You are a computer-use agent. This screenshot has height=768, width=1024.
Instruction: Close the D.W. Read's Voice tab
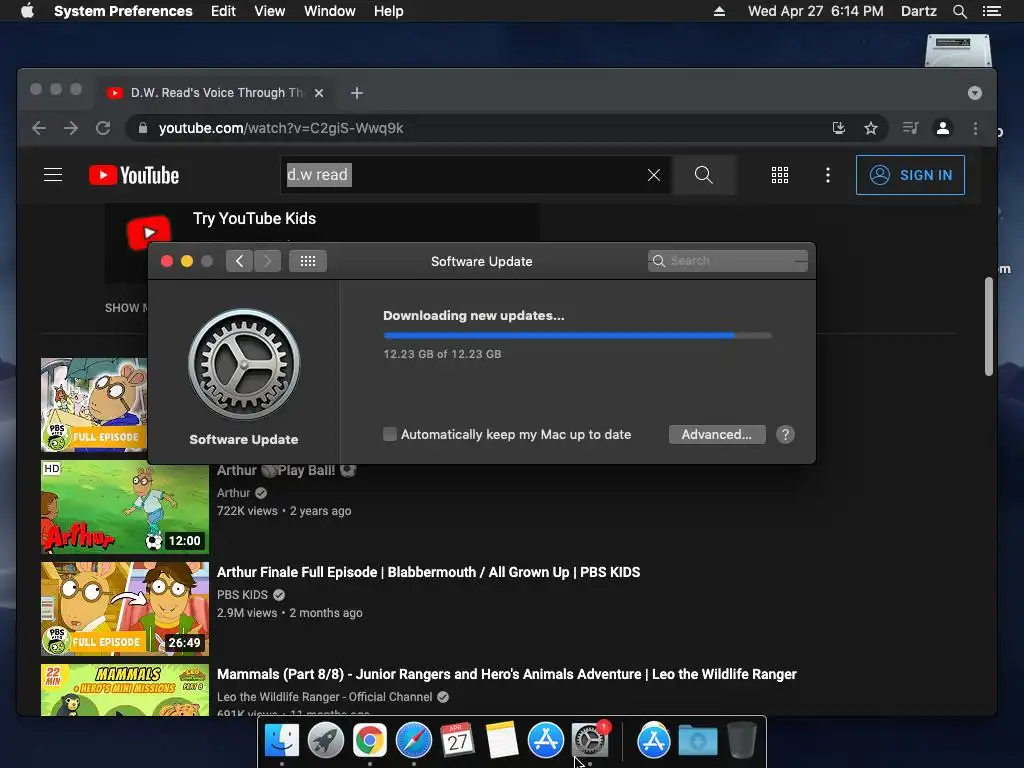point(319,93)
